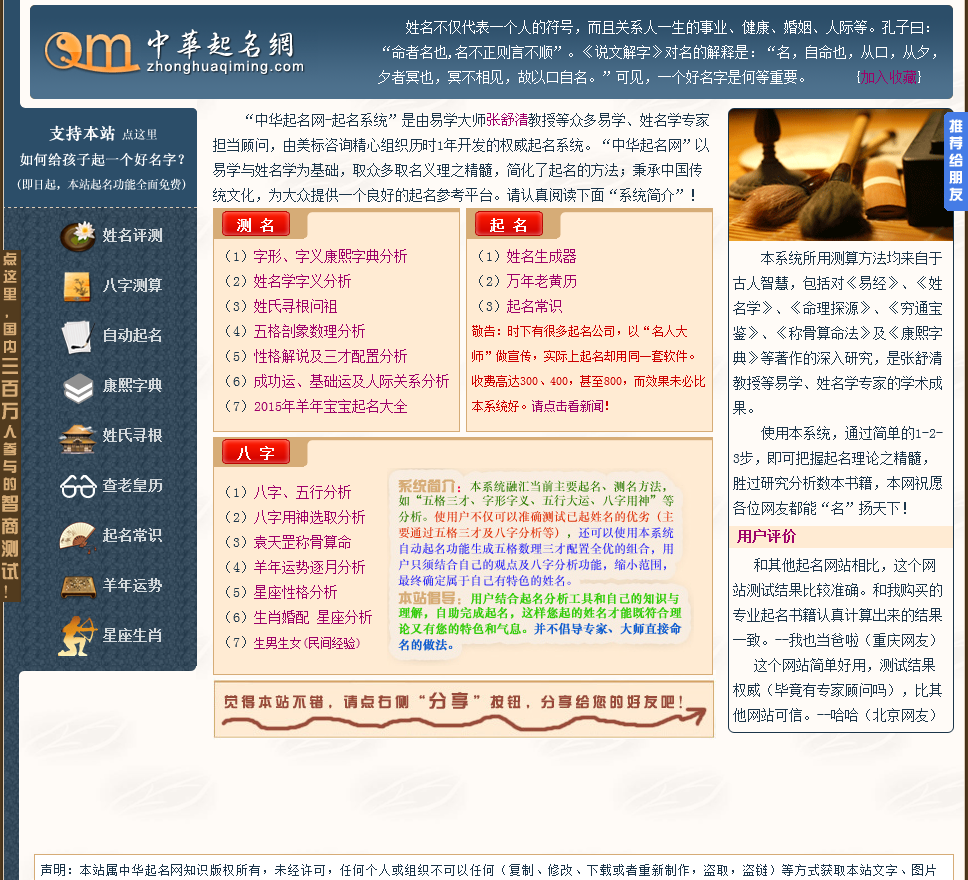The image size is (968, 880).
Task: Open 姓名生成器 link
Action: click(x=541, y=256)
